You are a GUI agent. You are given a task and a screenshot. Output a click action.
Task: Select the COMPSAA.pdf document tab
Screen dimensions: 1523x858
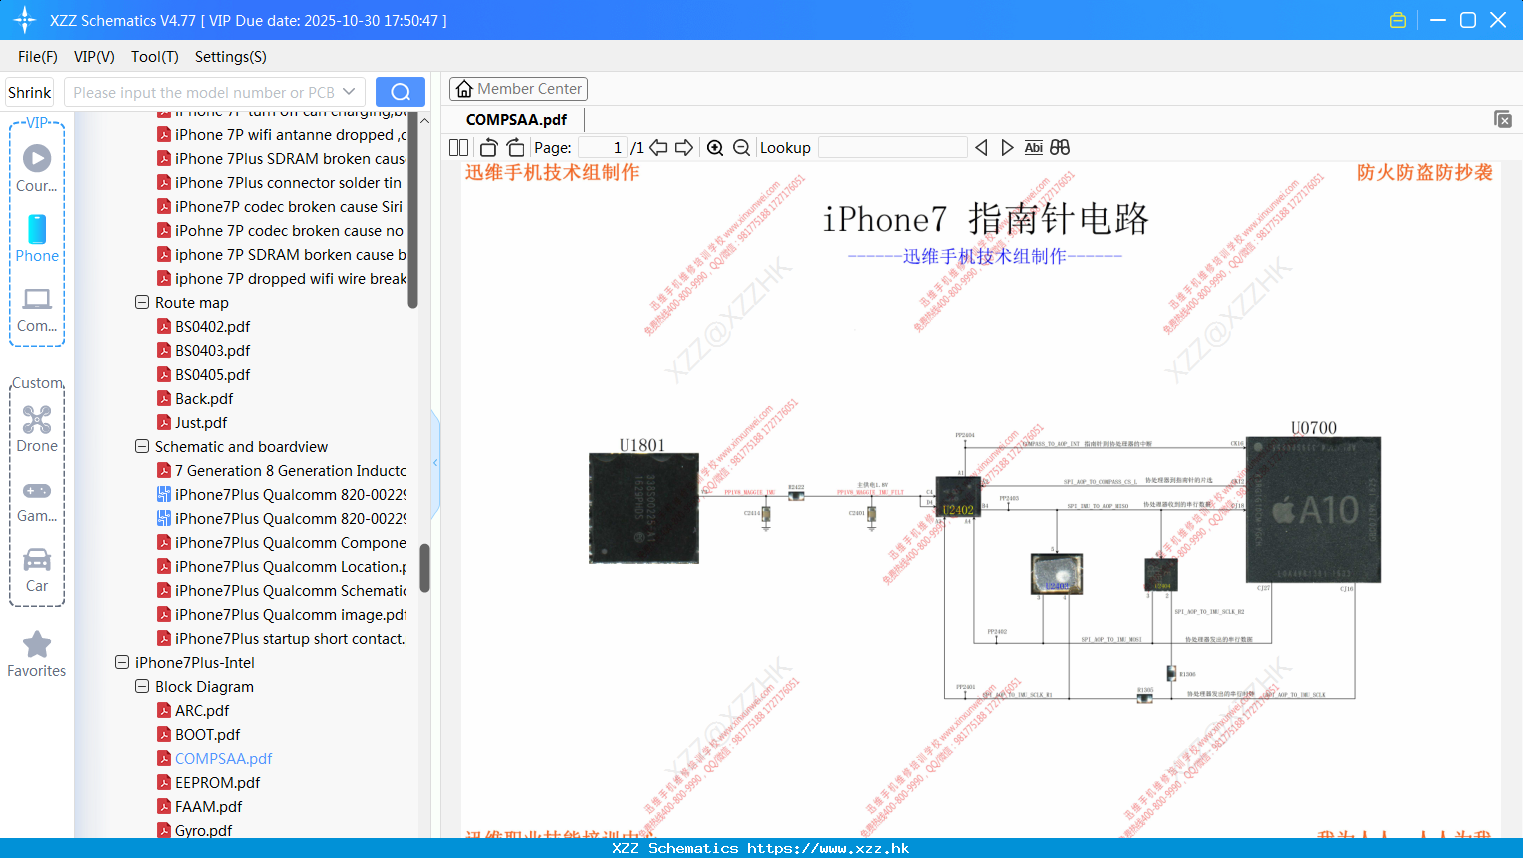(x=516, y=119)
